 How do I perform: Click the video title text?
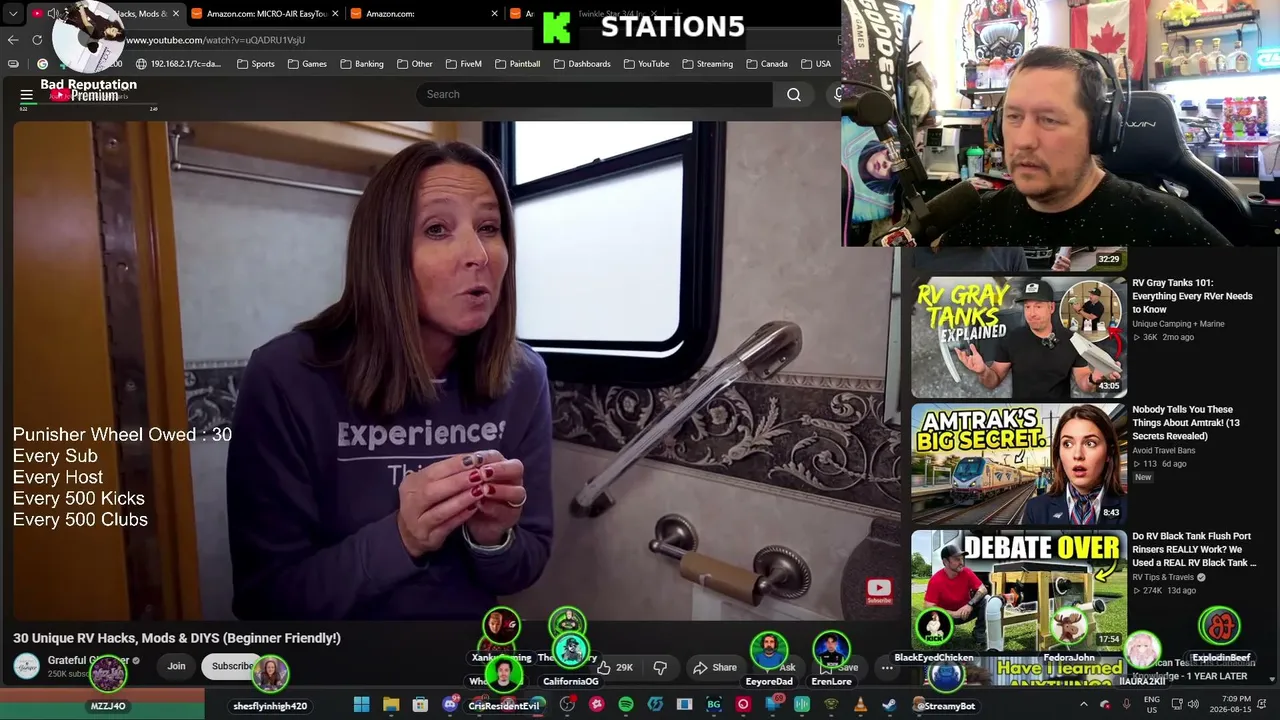click(177, 638)
